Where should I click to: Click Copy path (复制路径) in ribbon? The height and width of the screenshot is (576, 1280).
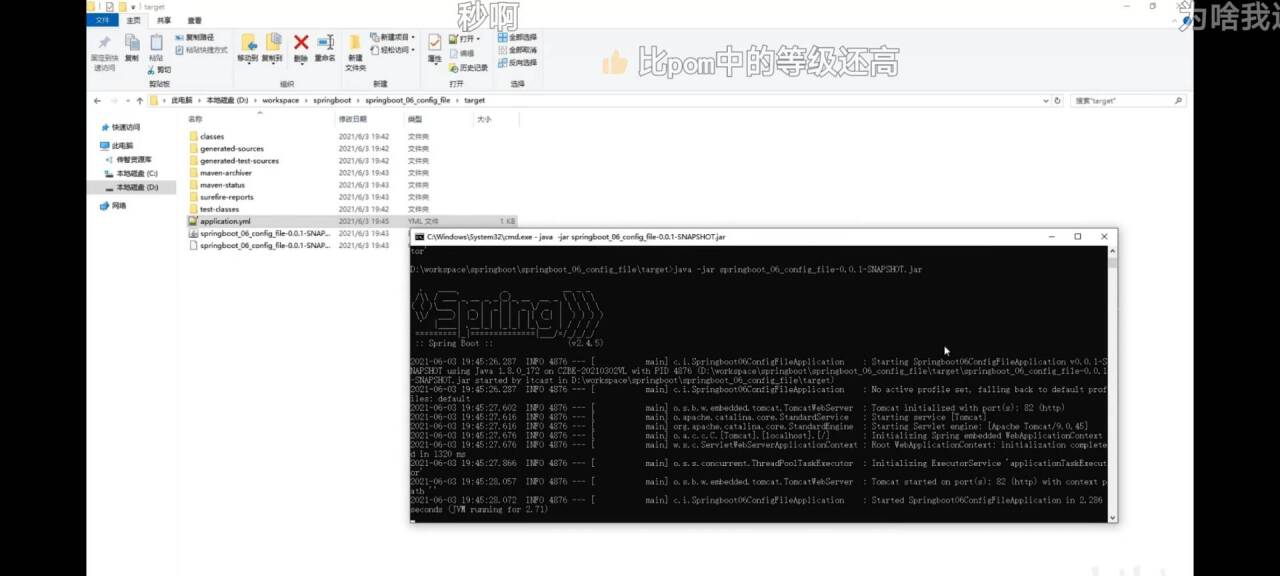196,38
